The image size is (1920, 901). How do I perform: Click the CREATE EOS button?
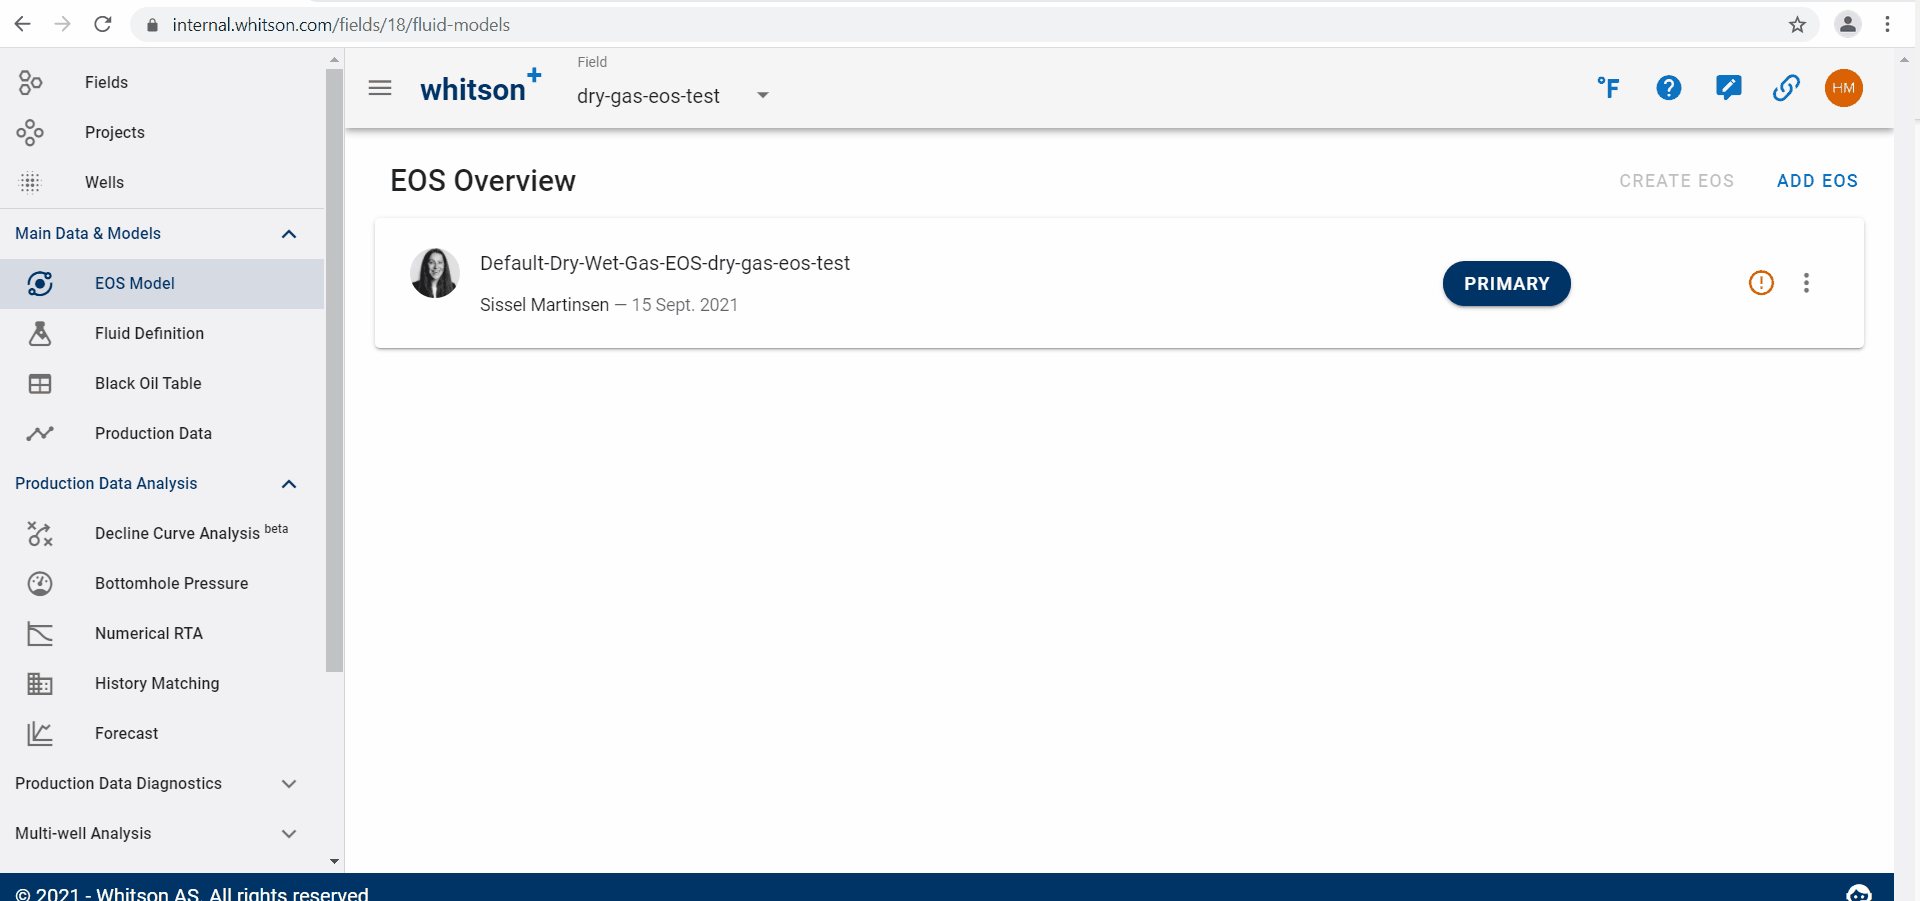(1676, 181)
